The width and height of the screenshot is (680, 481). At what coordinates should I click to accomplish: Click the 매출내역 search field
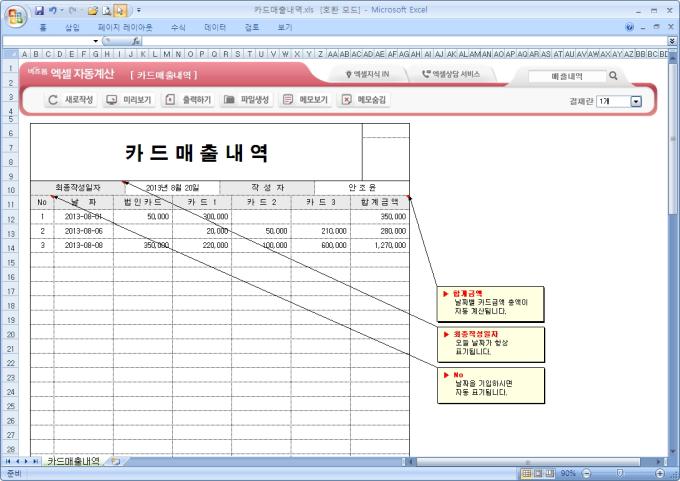coord(567,76)
